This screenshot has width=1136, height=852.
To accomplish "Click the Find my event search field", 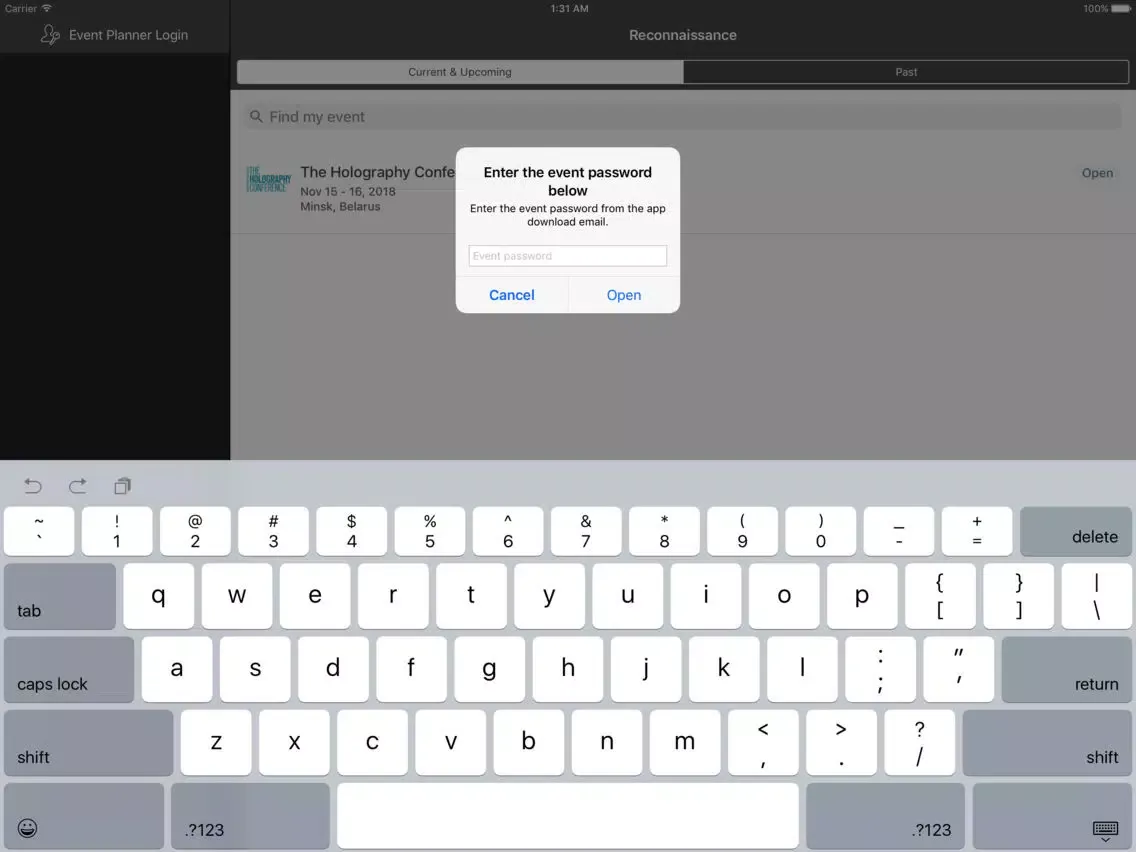I will (682, 117).
